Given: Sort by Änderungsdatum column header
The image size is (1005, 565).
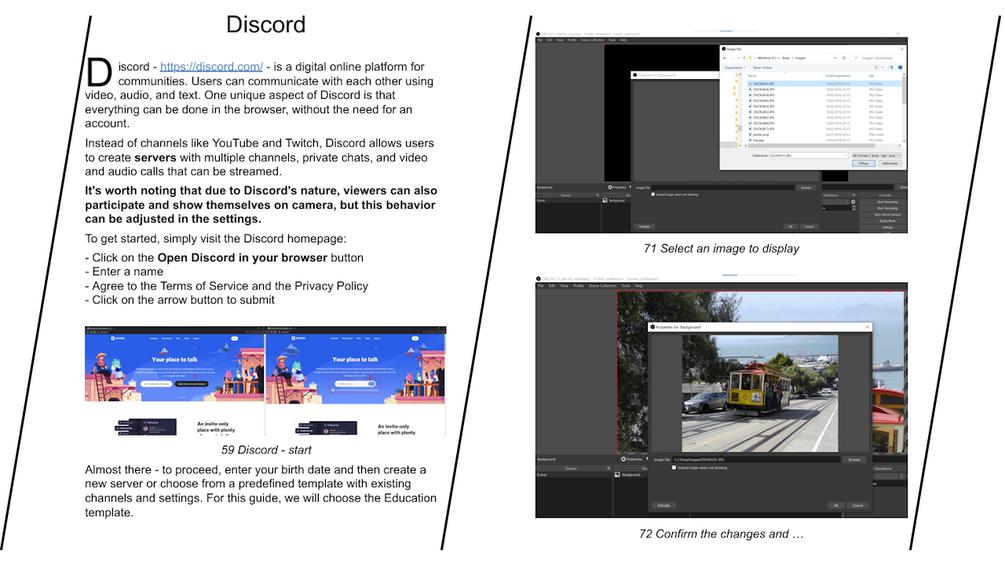Looking at the screenshot, I should tap(838, 76).
